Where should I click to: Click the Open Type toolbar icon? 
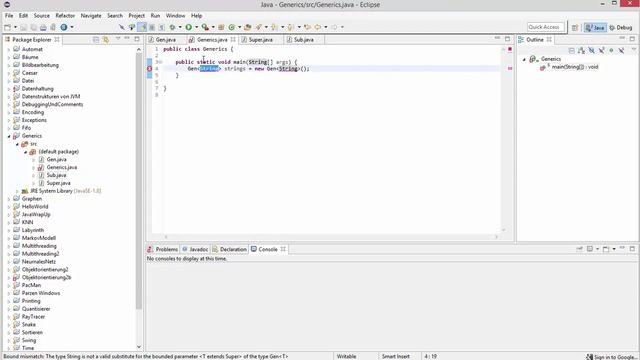247,27
